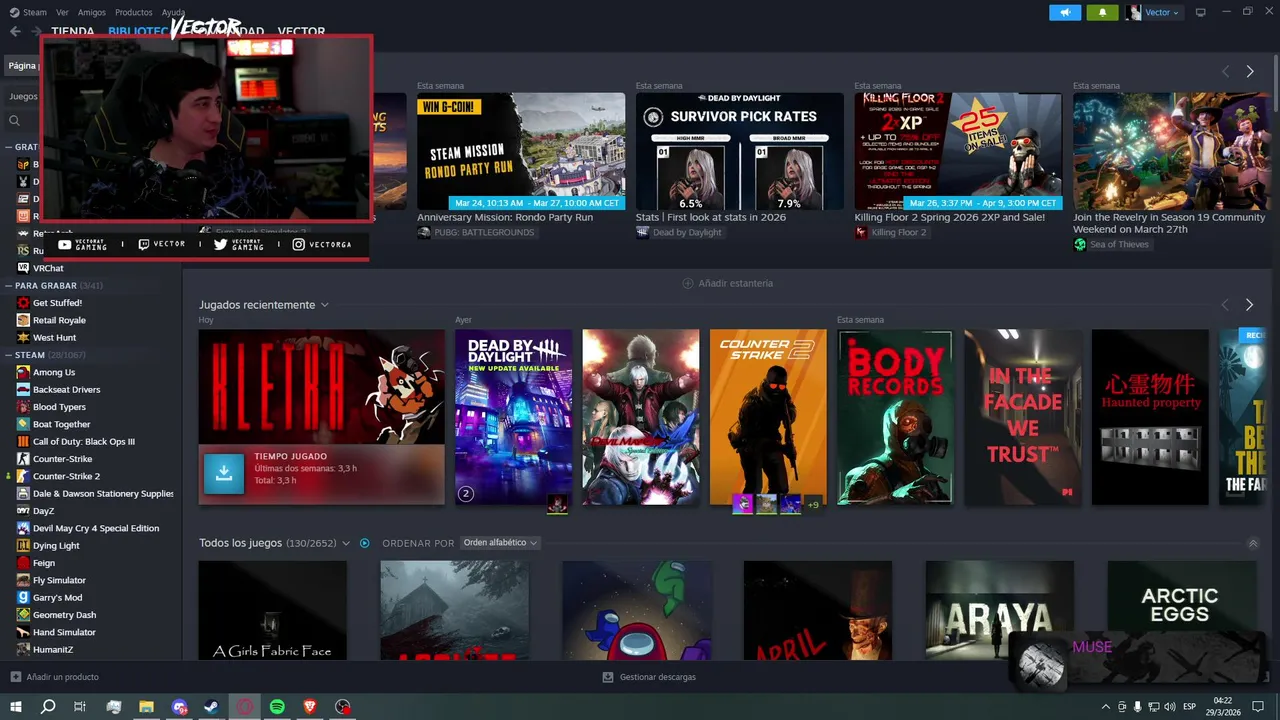Collapse the Todos los juegos shelf
Screen dimensions: 1280x720
tap(1253, 543)
